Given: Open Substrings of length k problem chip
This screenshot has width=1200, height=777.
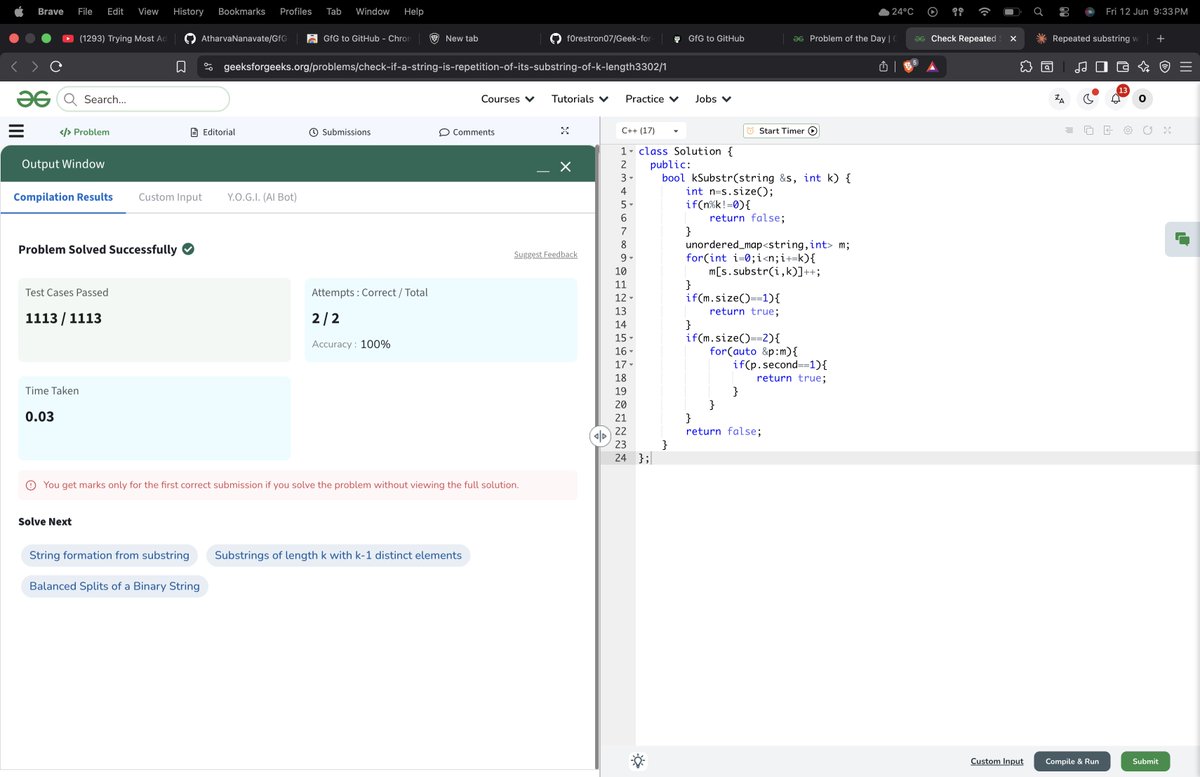Looking at the screenshot, I should coord(338,555).
